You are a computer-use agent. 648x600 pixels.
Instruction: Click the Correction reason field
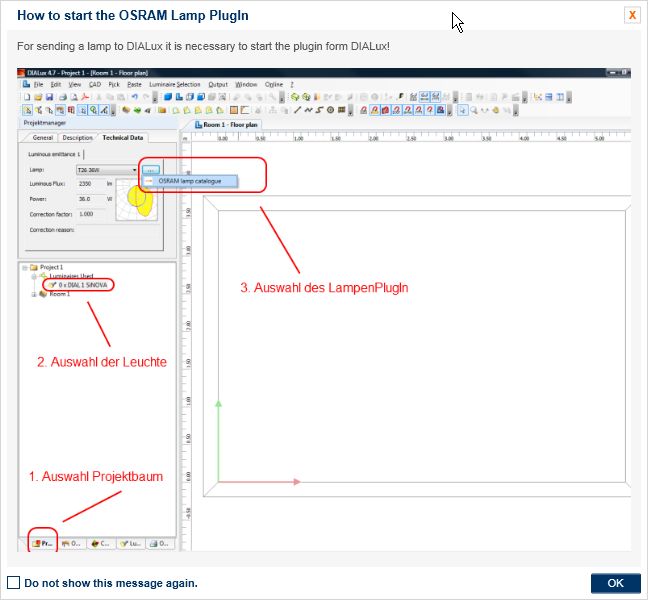click(x=117, y=230)
